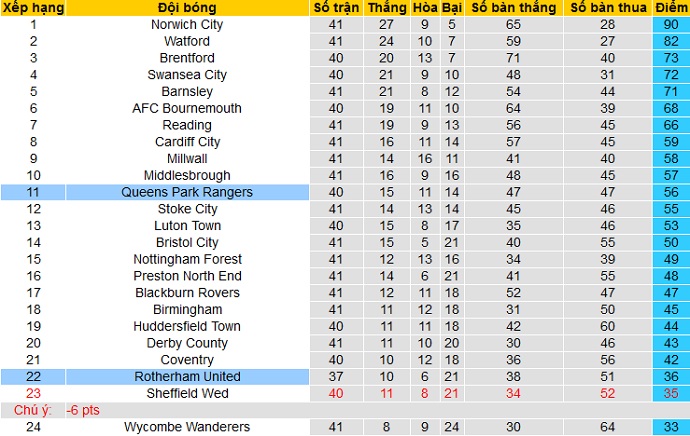This screenshot has height=436, width=690.
Task: Click the Số bàn thua column header
Action: [607, 8]
